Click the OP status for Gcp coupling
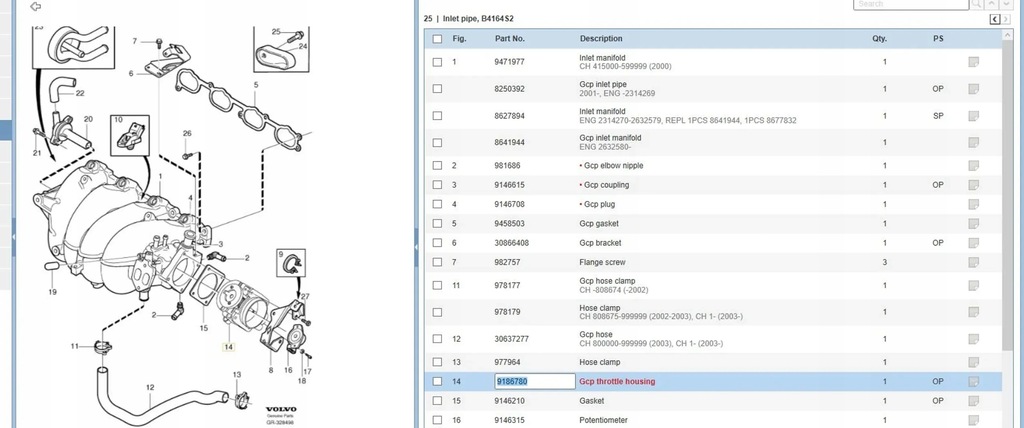 click(938, 185)
